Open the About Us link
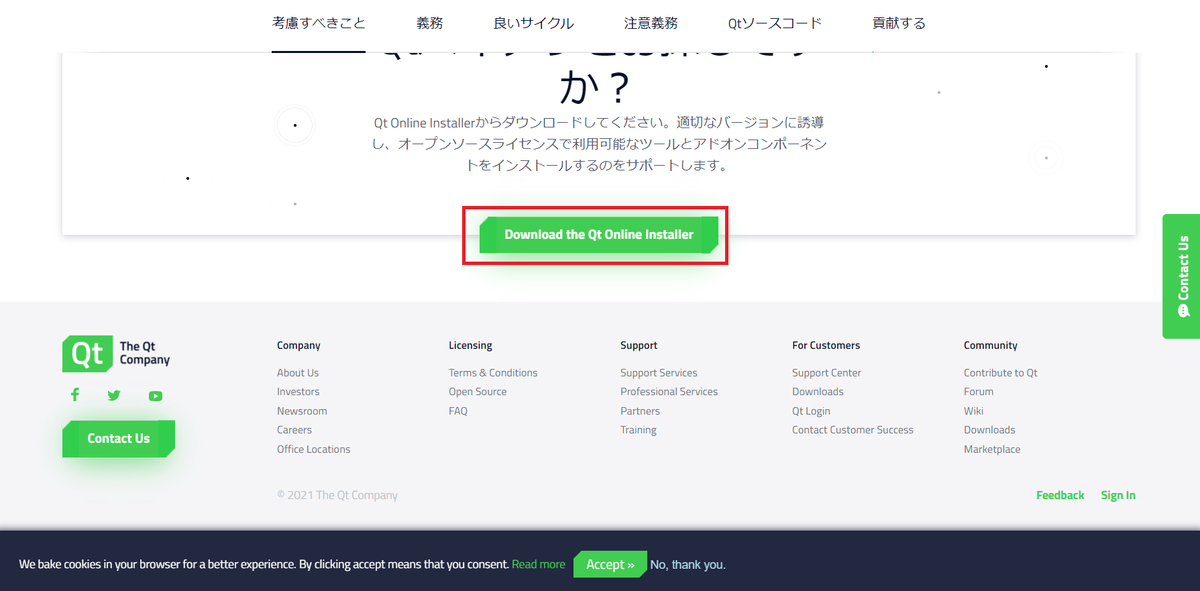This screenshot has width=1200, height=591. pos(298,373)
